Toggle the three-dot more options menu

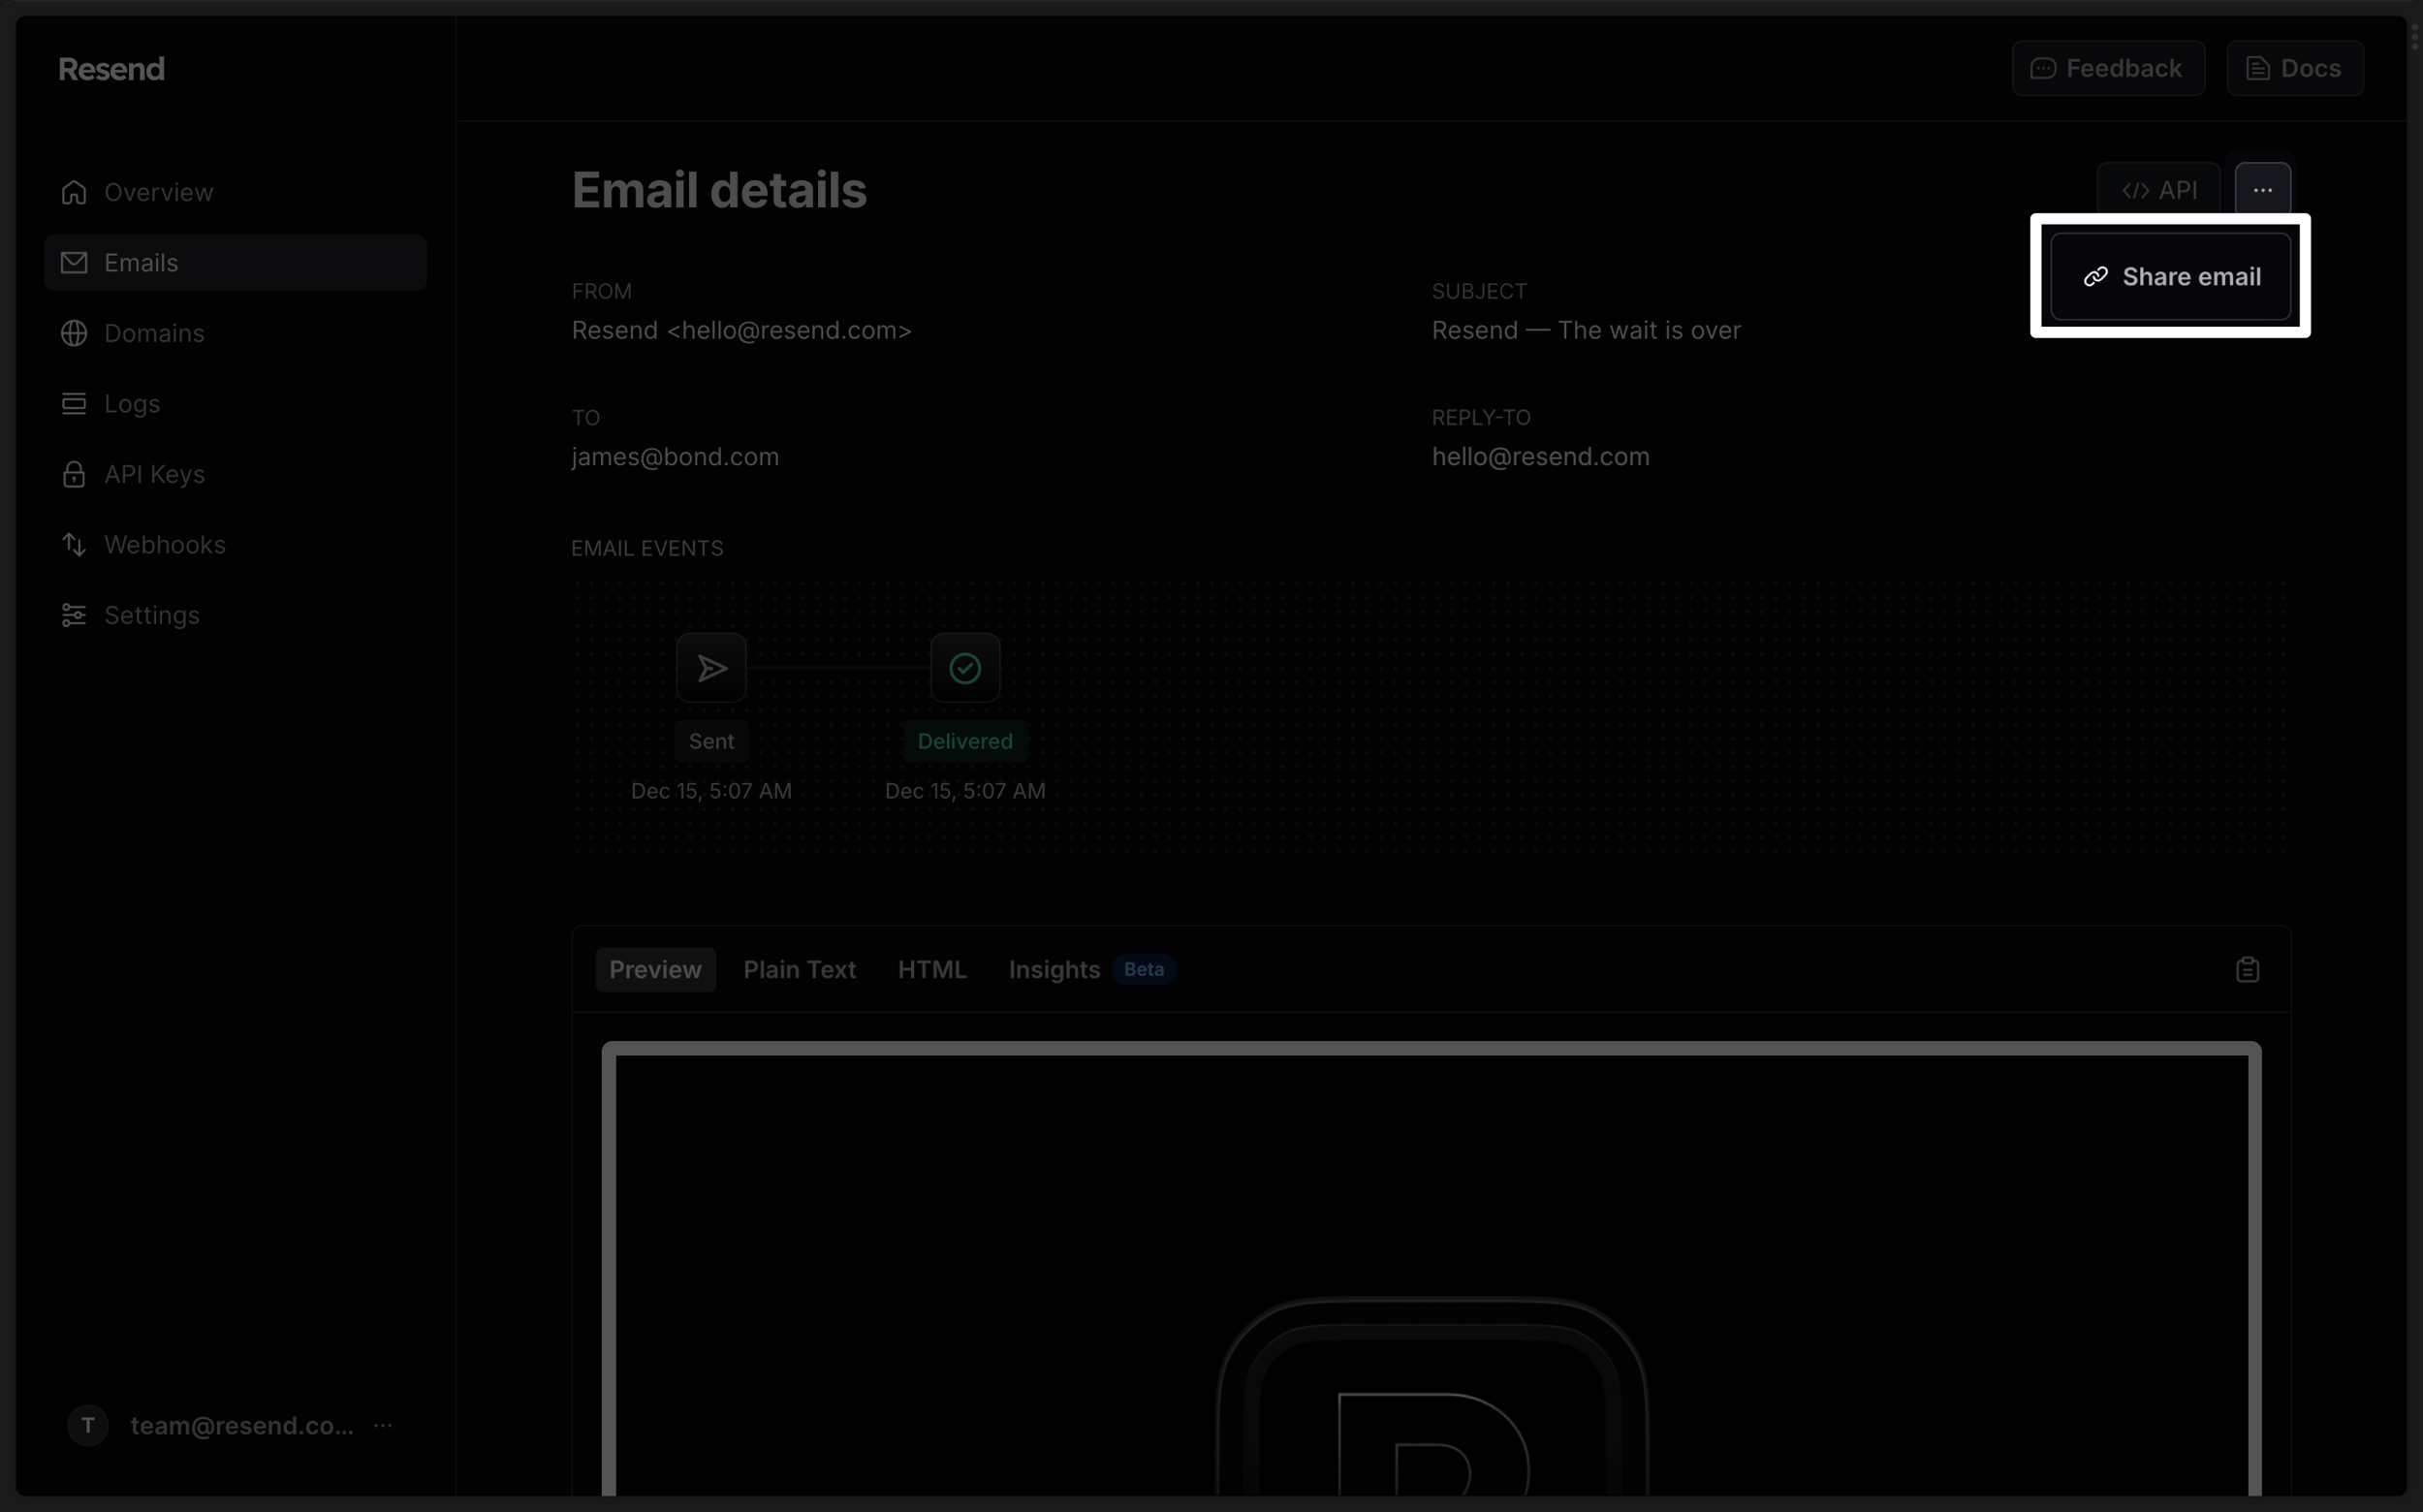click(x=2263, y=190)
